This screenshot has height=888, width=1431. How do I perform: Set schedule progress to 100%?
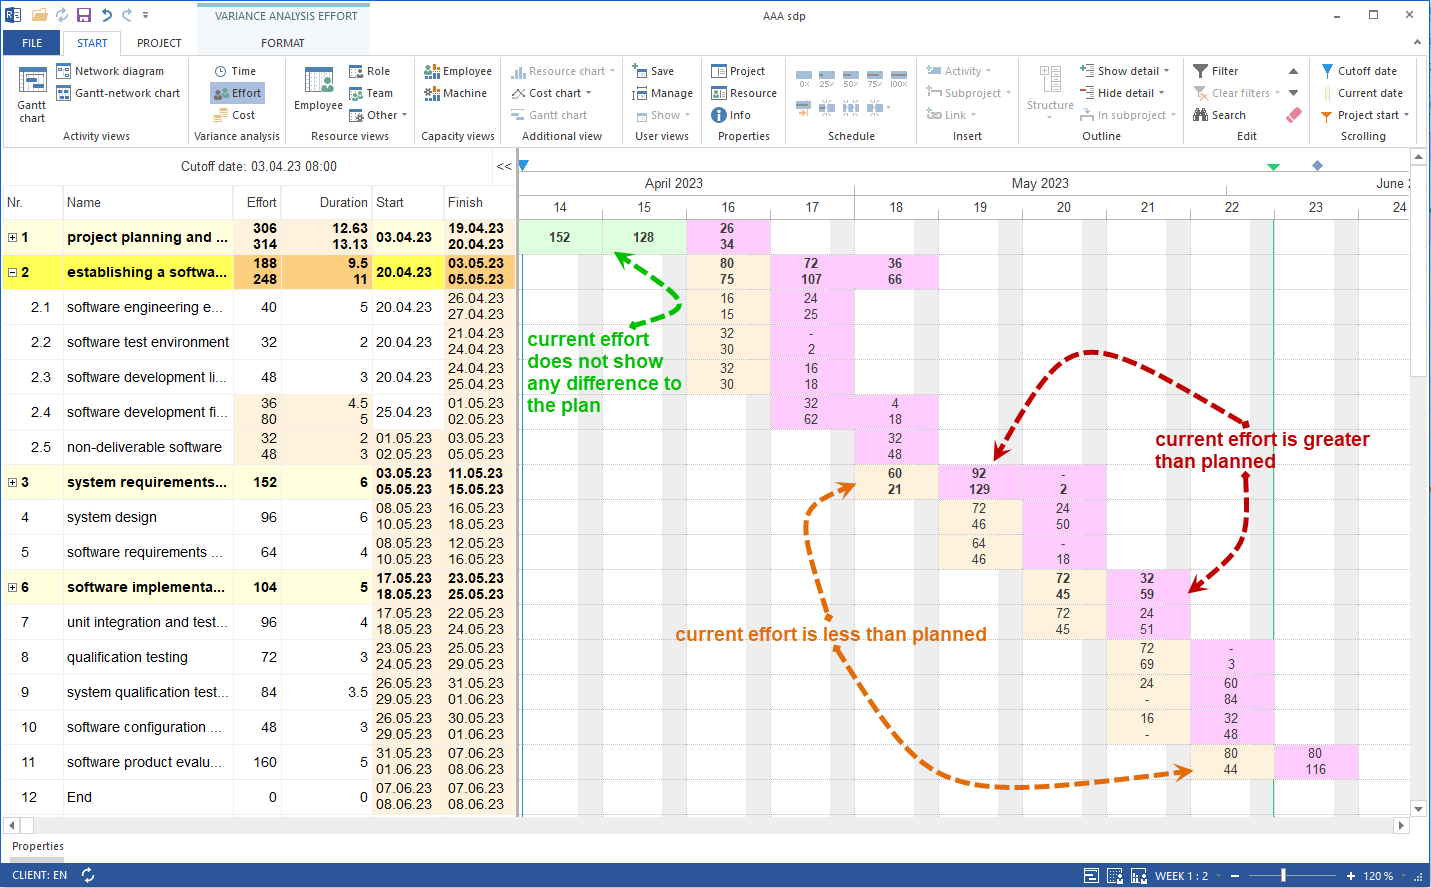point(899,79)
